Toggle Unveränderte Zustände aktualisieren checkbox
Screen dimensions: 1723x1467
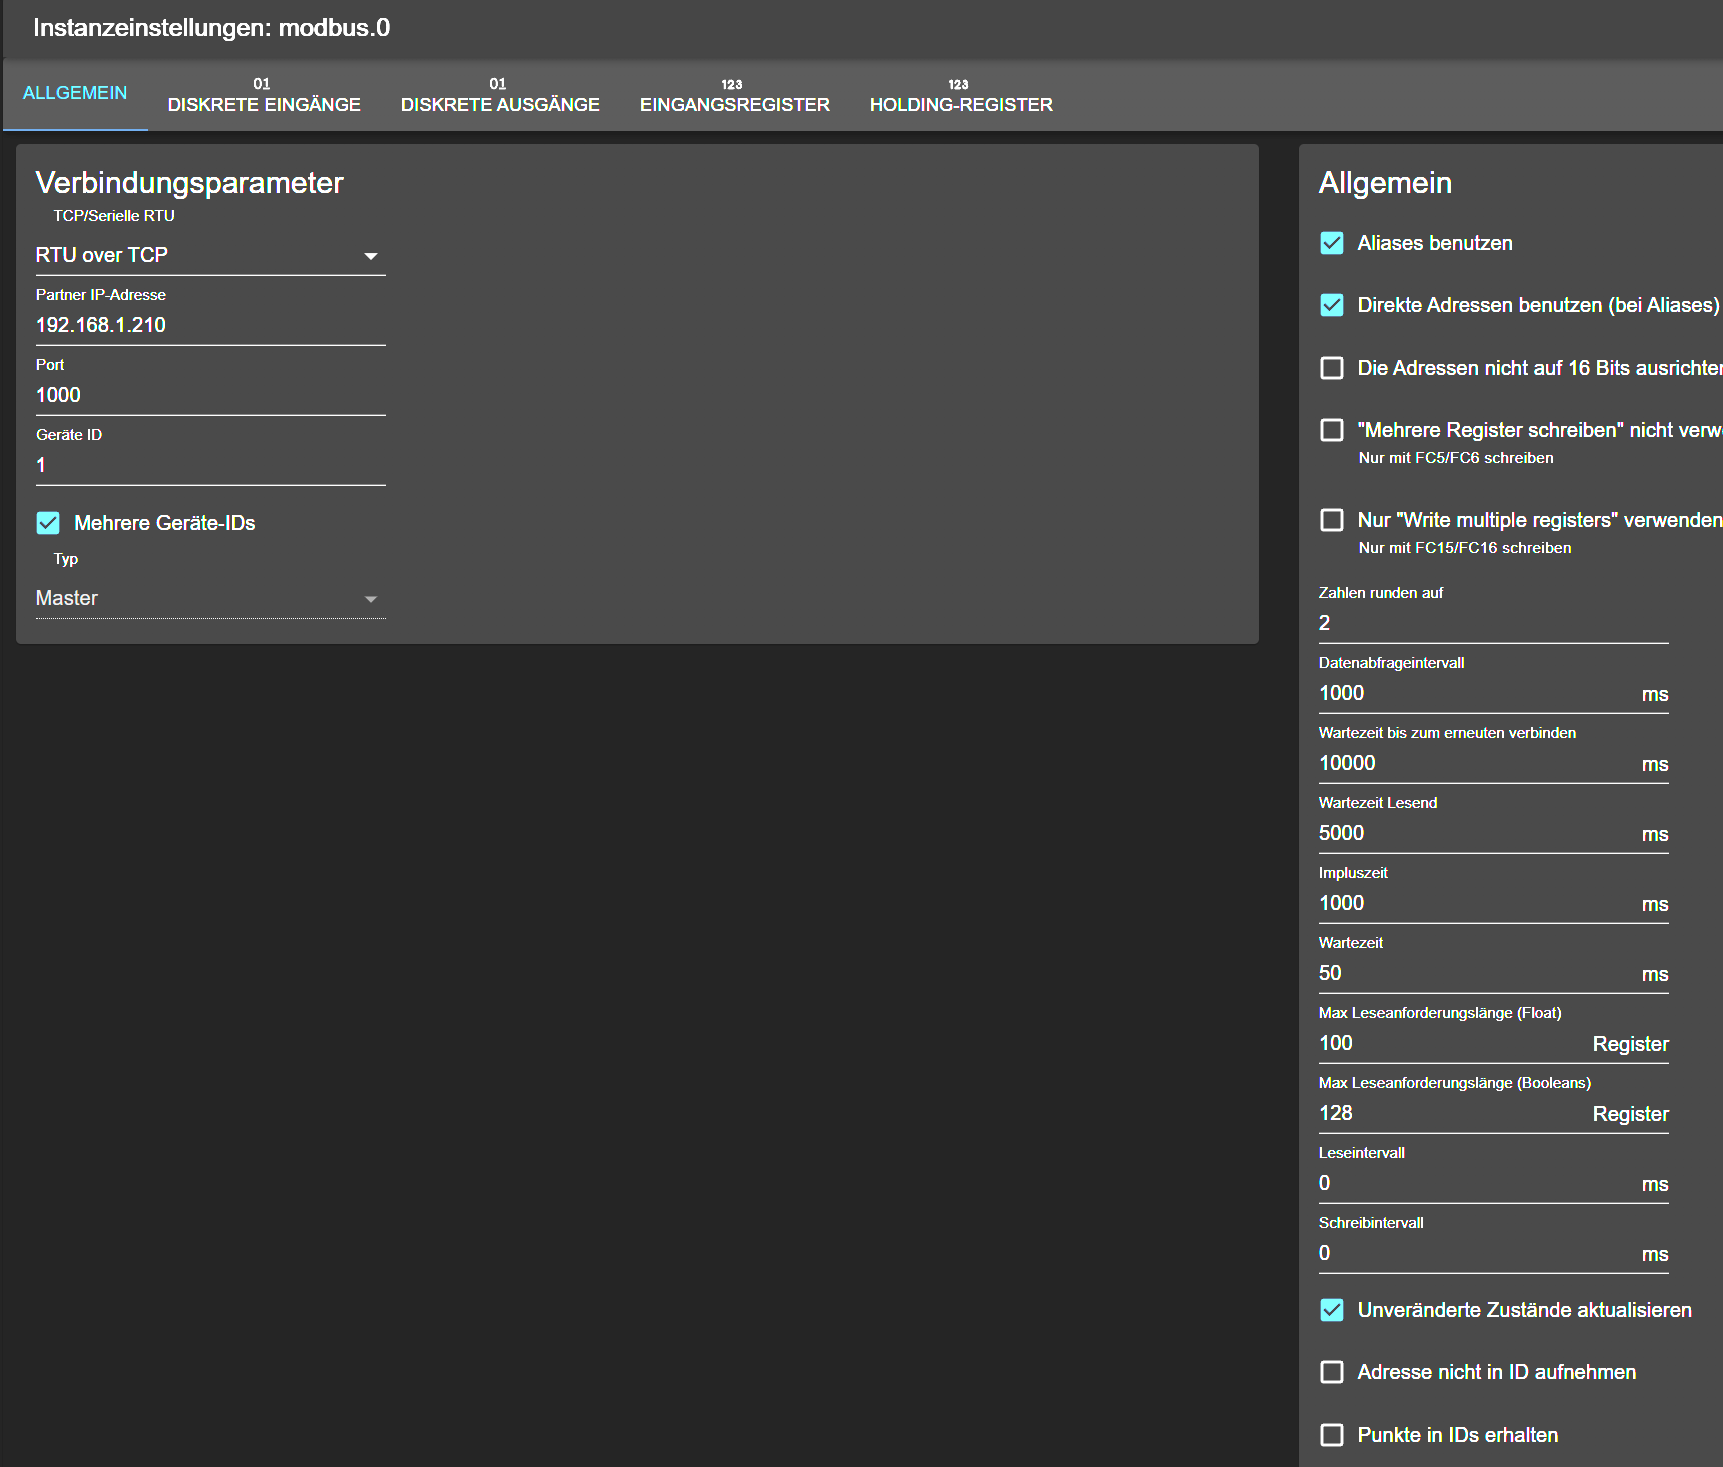(x=1332, y=1310)
